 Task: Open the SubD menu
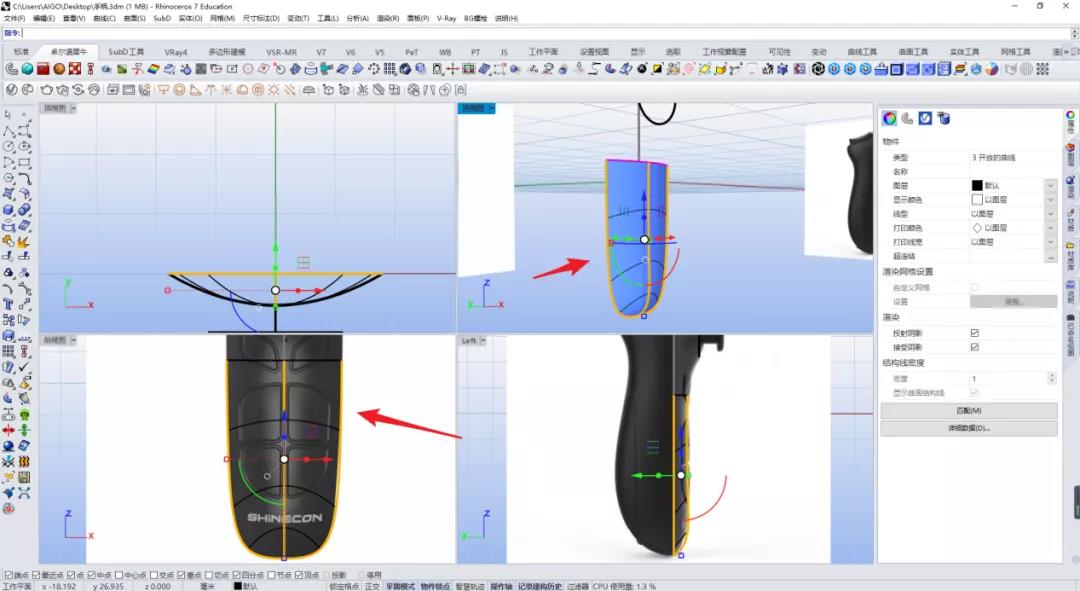tap(162, 19)
